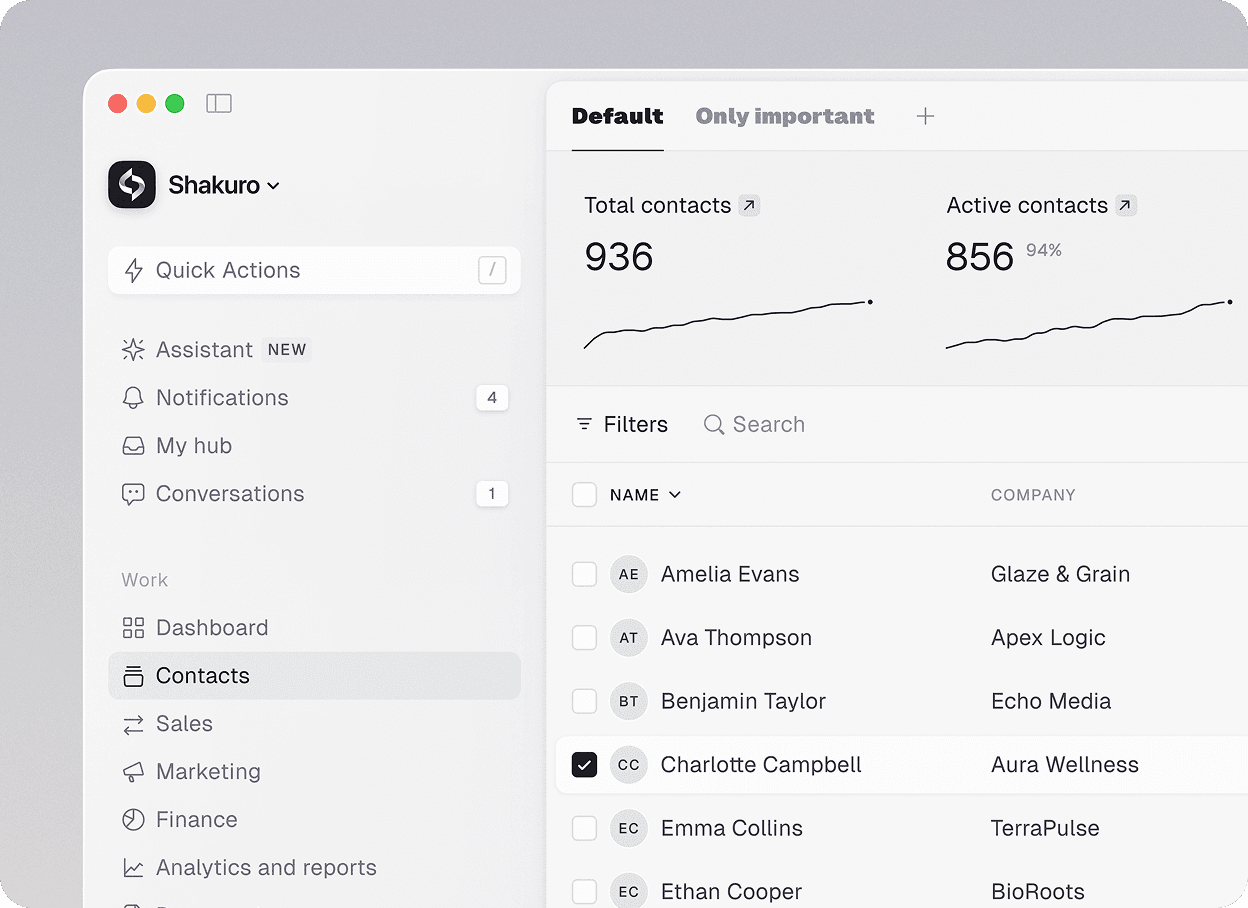Click the Search magnifier icon
The width and height of the screenshot is (1248, 908).
pyautogui.click(x=714, y=425)
